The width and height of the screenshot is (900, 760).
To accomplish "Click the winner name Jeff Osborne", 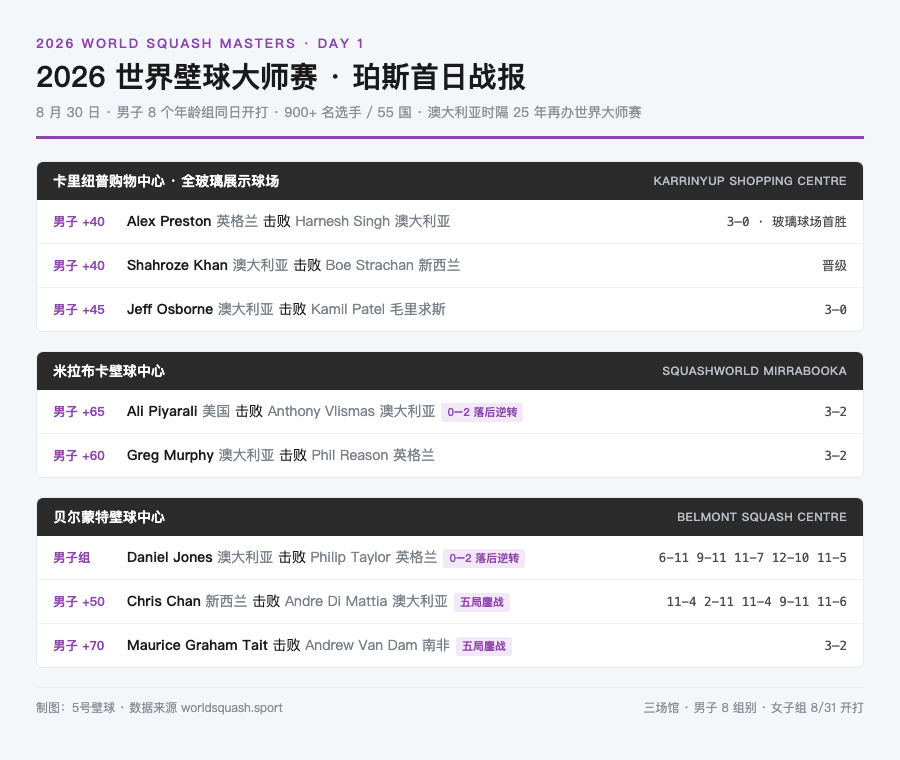I will click(x=170, y=309).
